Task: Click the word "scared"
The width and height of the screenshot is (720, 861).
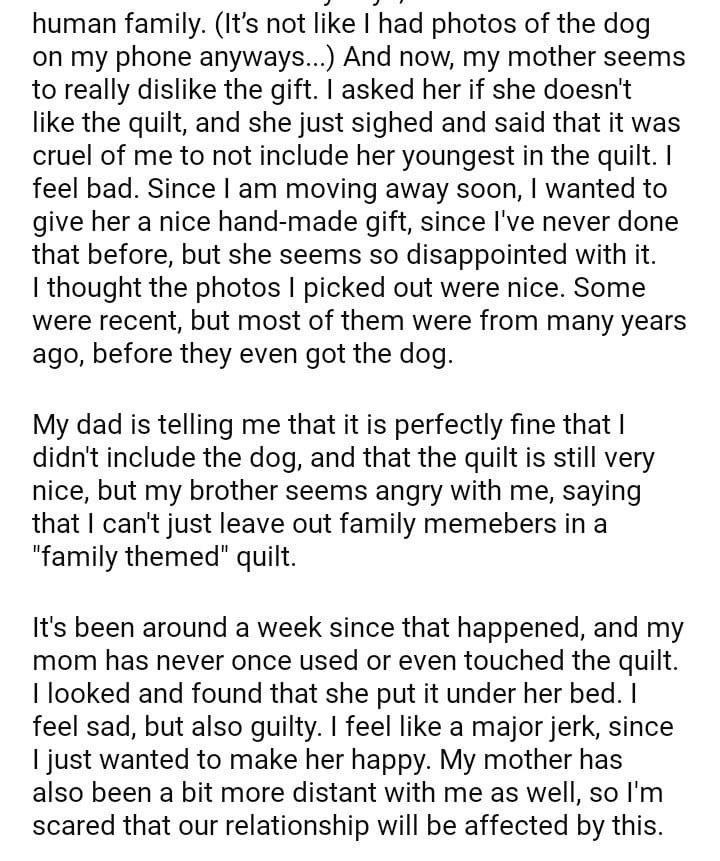Action: (70, 826)
